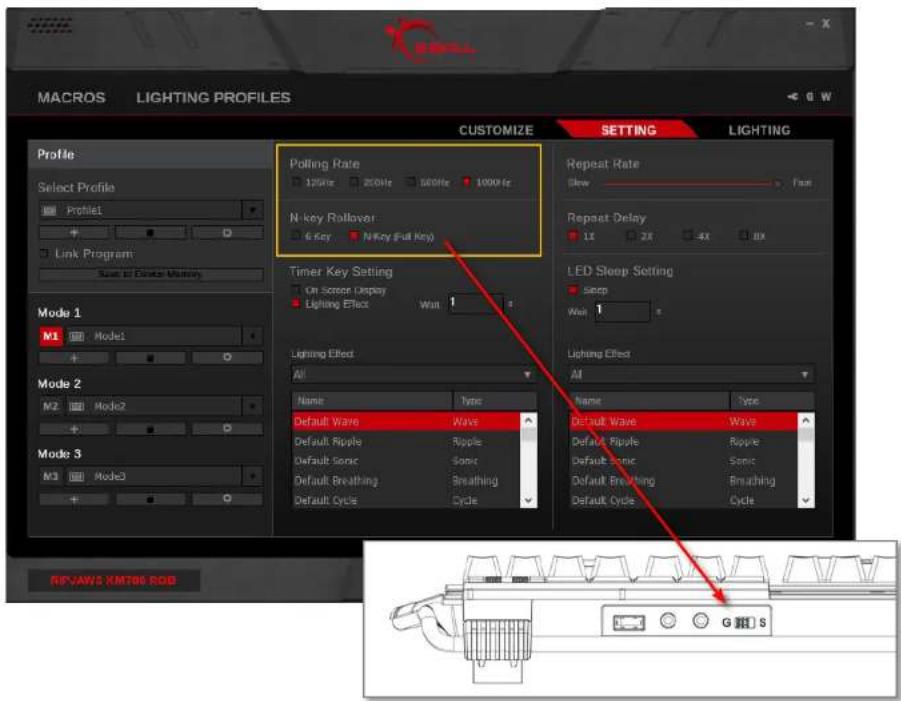Enable On Screen Display for timer key

pyautogui.click(x=296, y=290)
